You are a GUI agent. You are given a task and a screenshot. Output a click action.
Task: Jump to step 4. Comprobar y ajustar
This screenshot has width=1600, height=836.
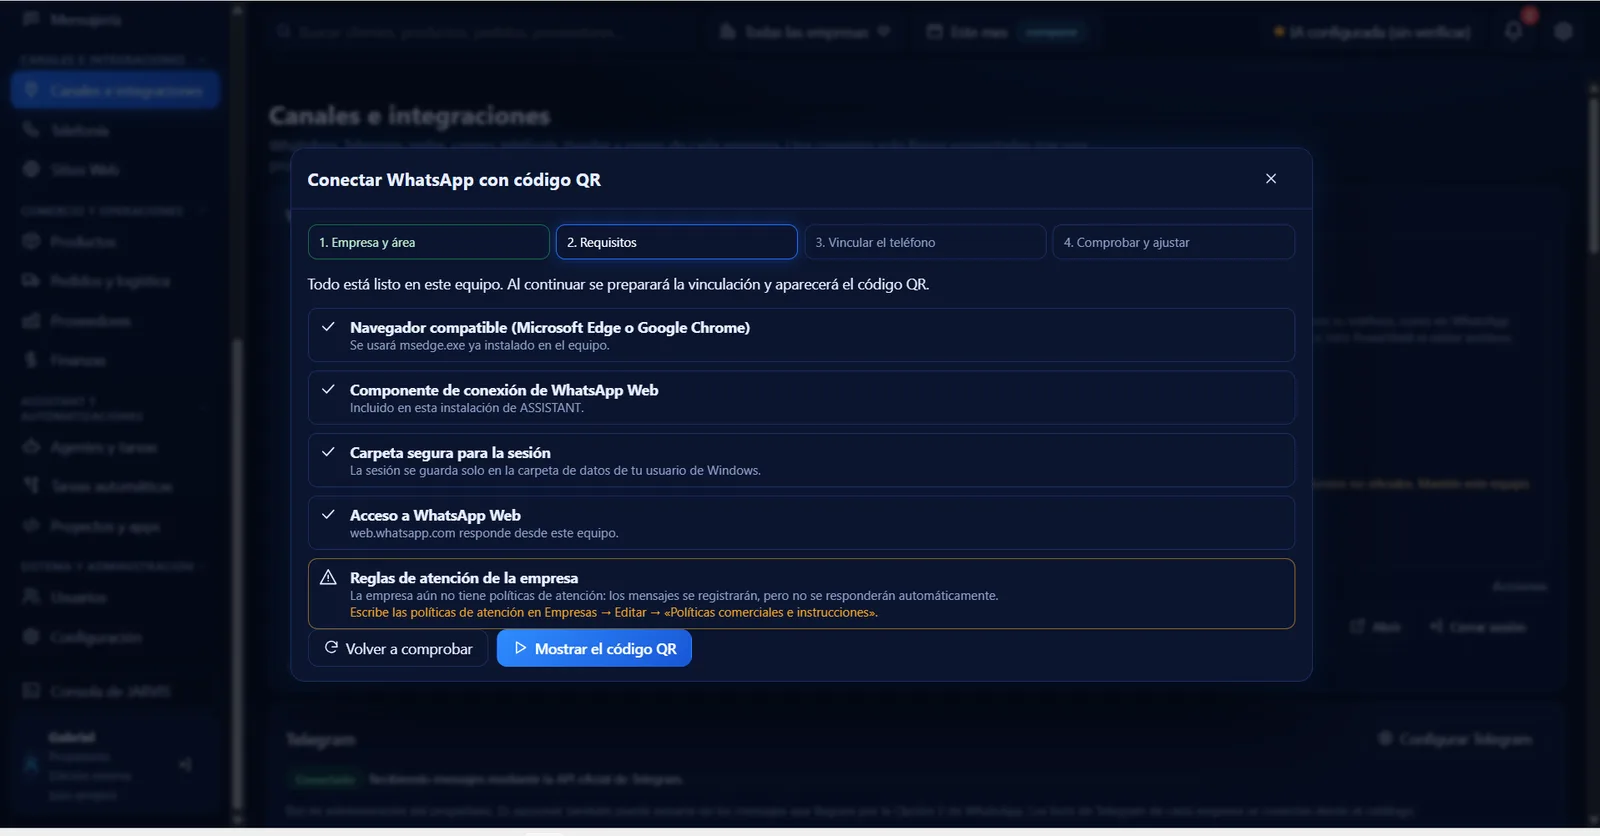pos(1173,242)
